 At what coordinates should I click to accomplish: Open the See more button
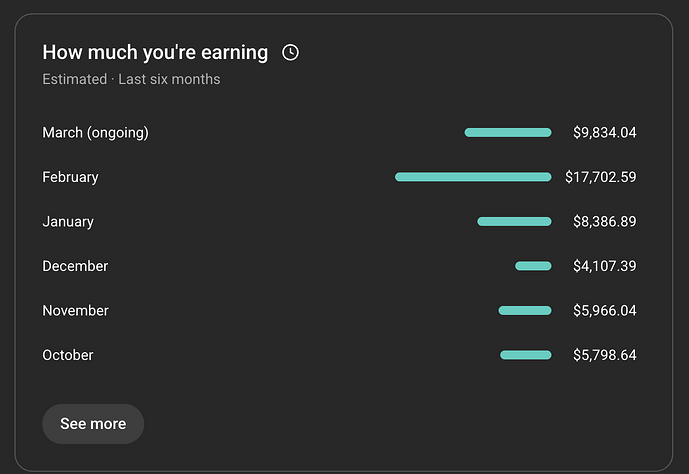tap(93, 424)
